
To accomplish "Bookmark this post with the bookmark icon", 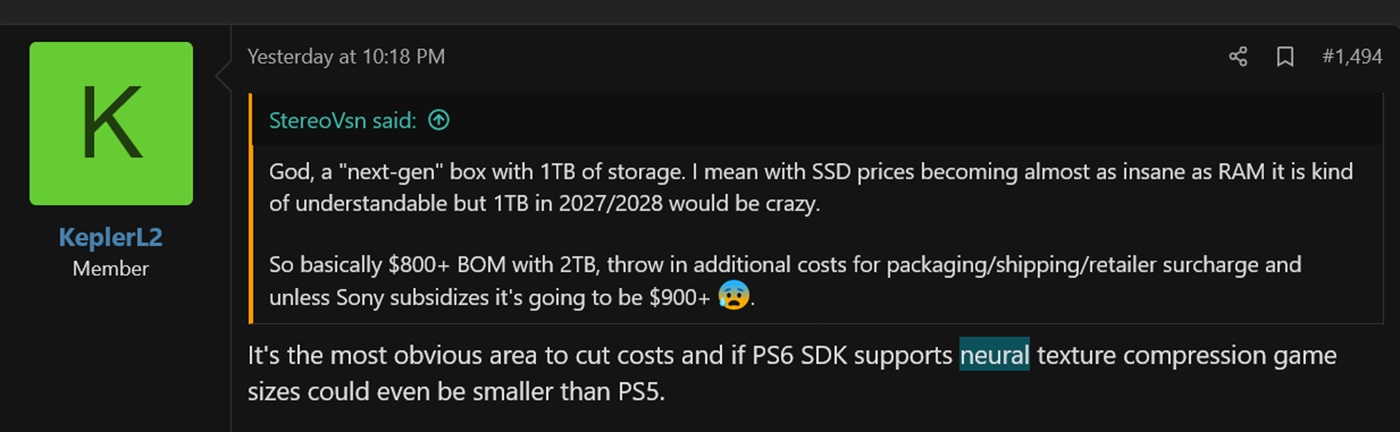I will coord(1285,57).
